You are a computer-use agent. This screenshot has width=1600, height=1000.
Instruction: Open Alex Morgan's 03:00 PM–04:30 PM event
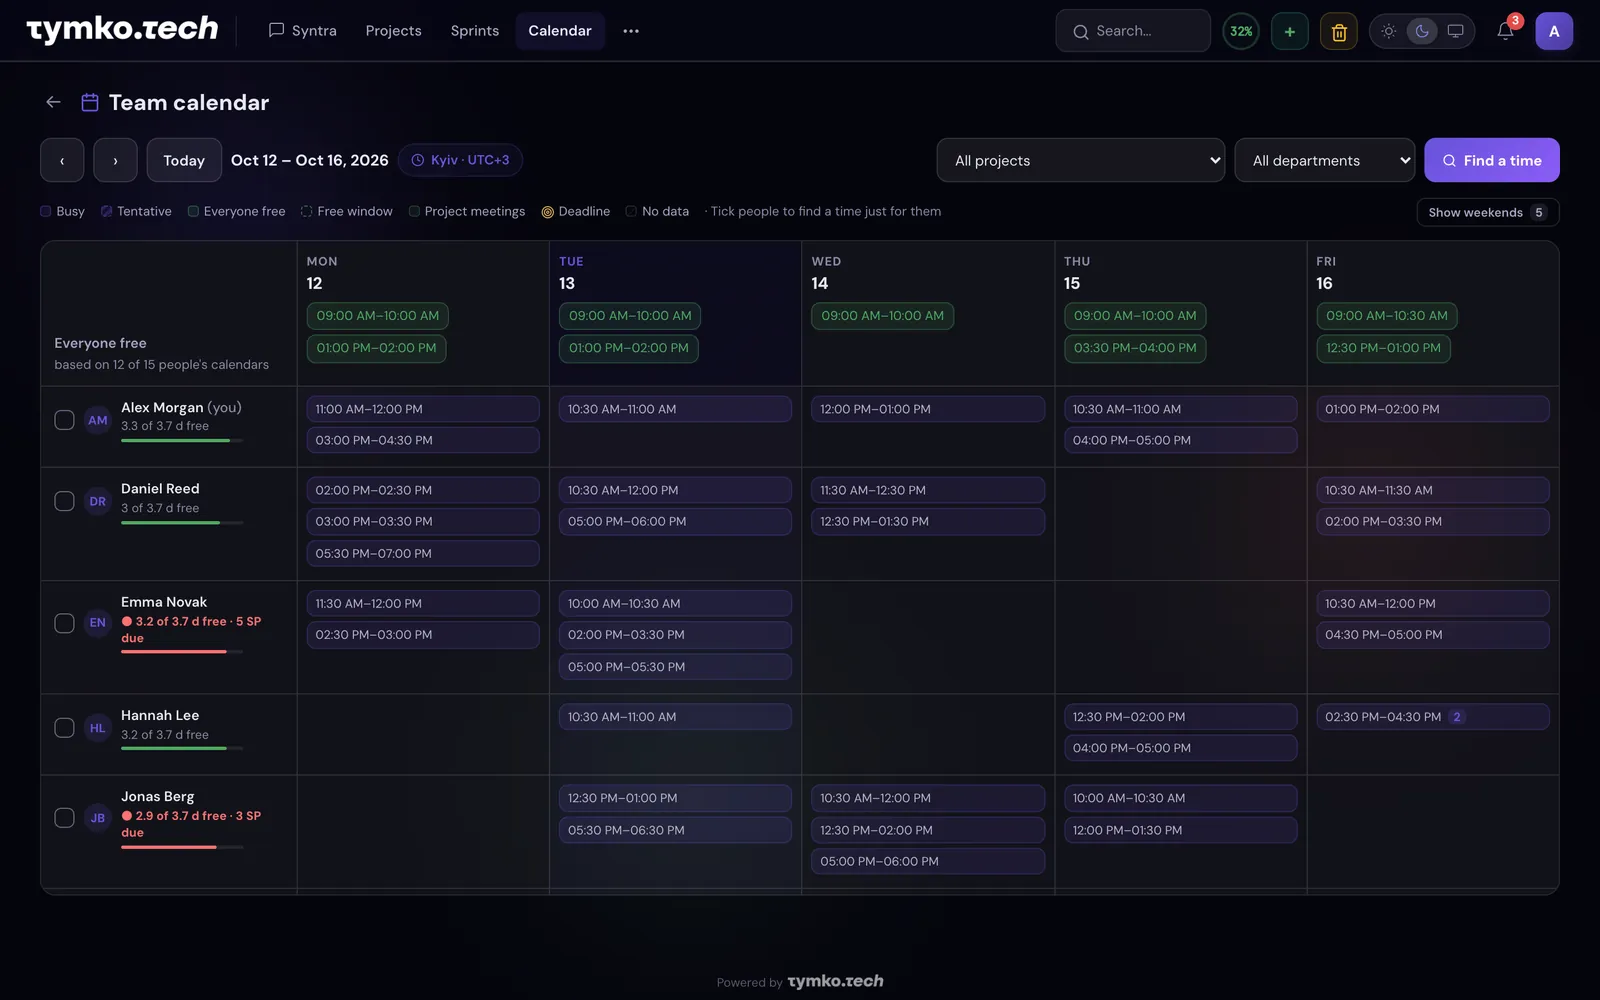423,440
